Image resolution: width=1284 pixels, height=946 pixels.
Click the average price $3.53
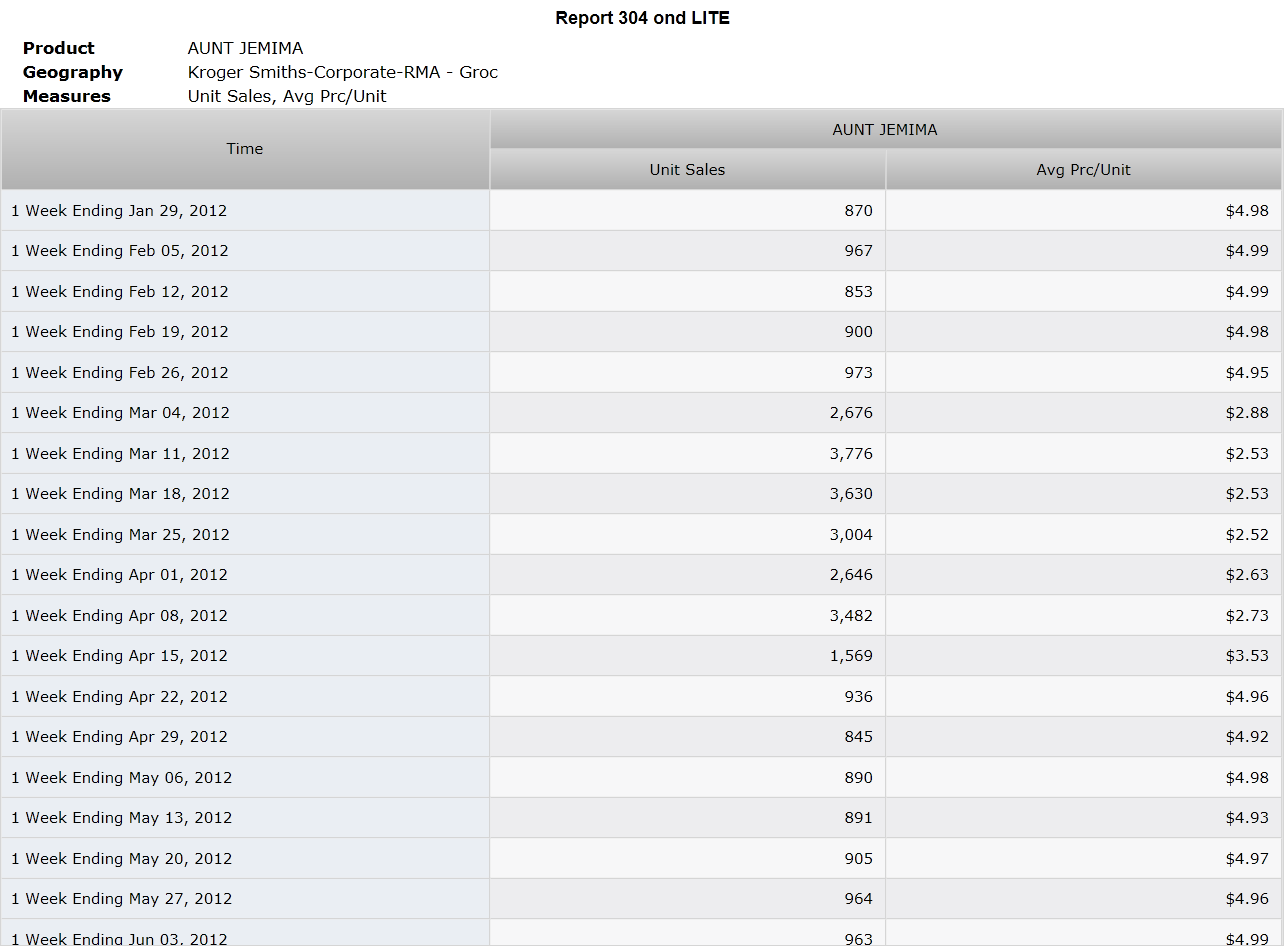(x=1247, y=656)
